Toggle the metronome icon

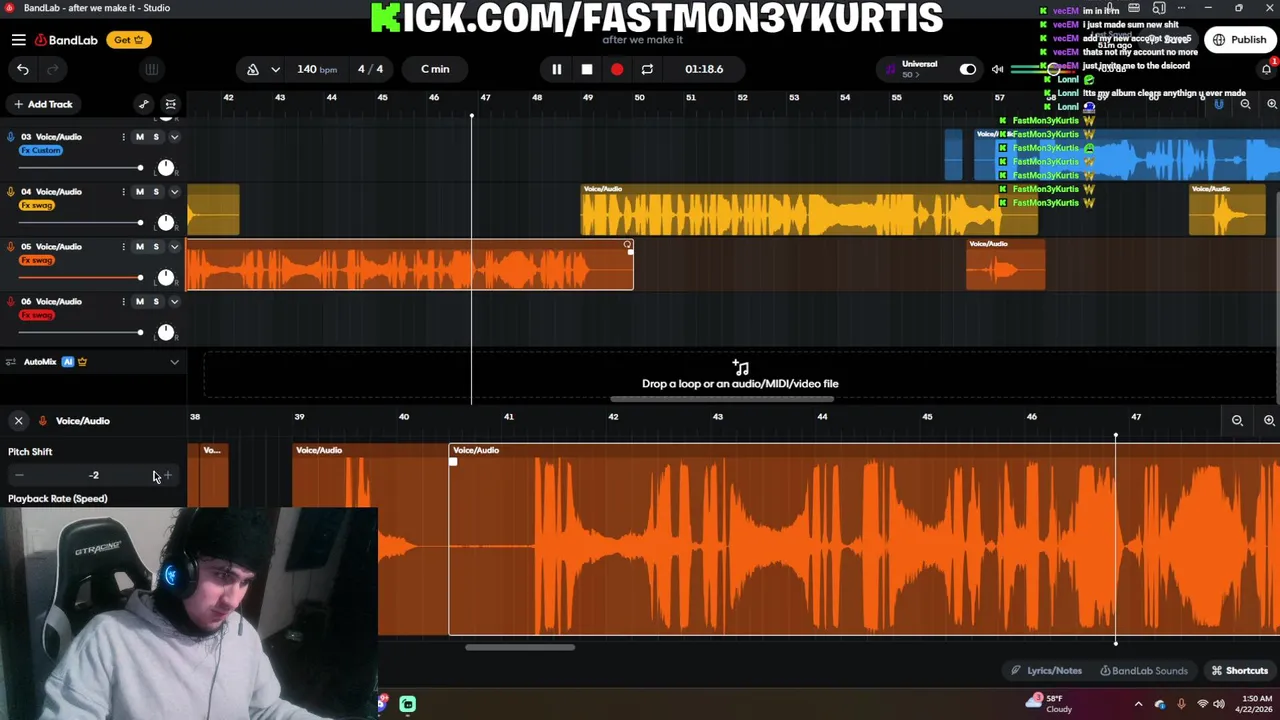pos(253,69)
